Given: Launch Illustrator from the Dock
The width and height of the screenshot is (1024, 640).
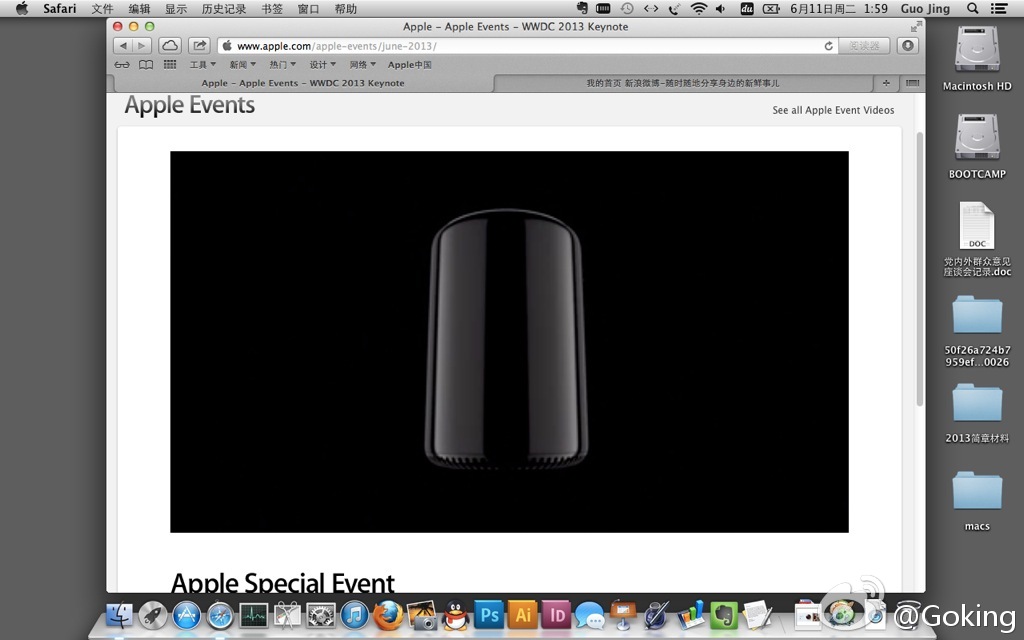Looking at the screenshot, I should (x=523, y=615).
